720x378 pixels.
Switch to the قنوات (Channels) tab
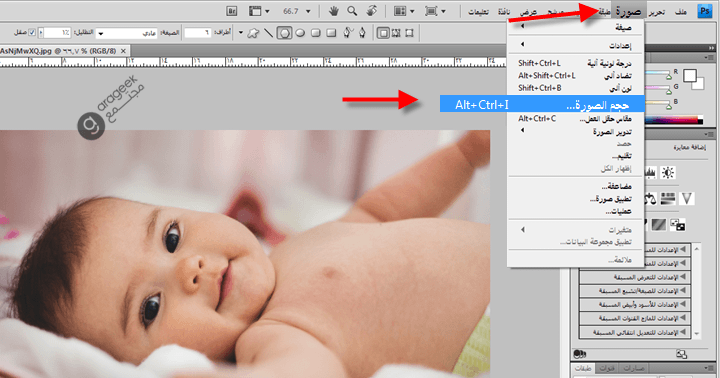point(607,368)
